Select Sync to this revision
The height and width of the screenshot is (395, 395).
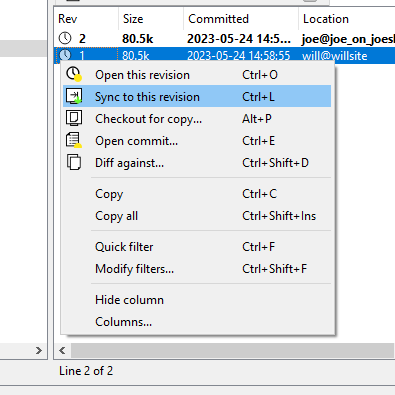(x=197, y=96)
